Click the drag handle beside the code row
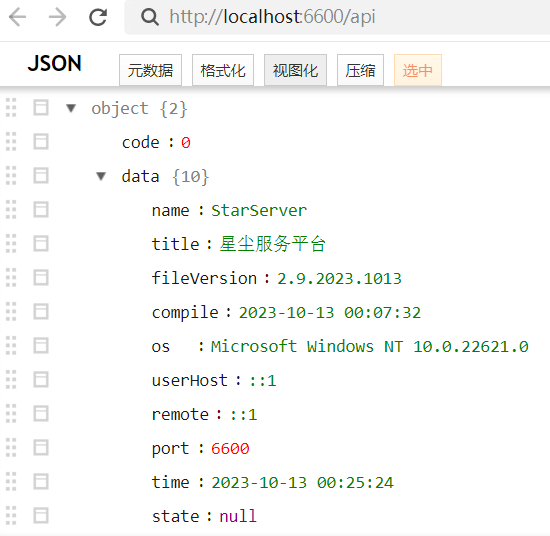 point(11,142)
